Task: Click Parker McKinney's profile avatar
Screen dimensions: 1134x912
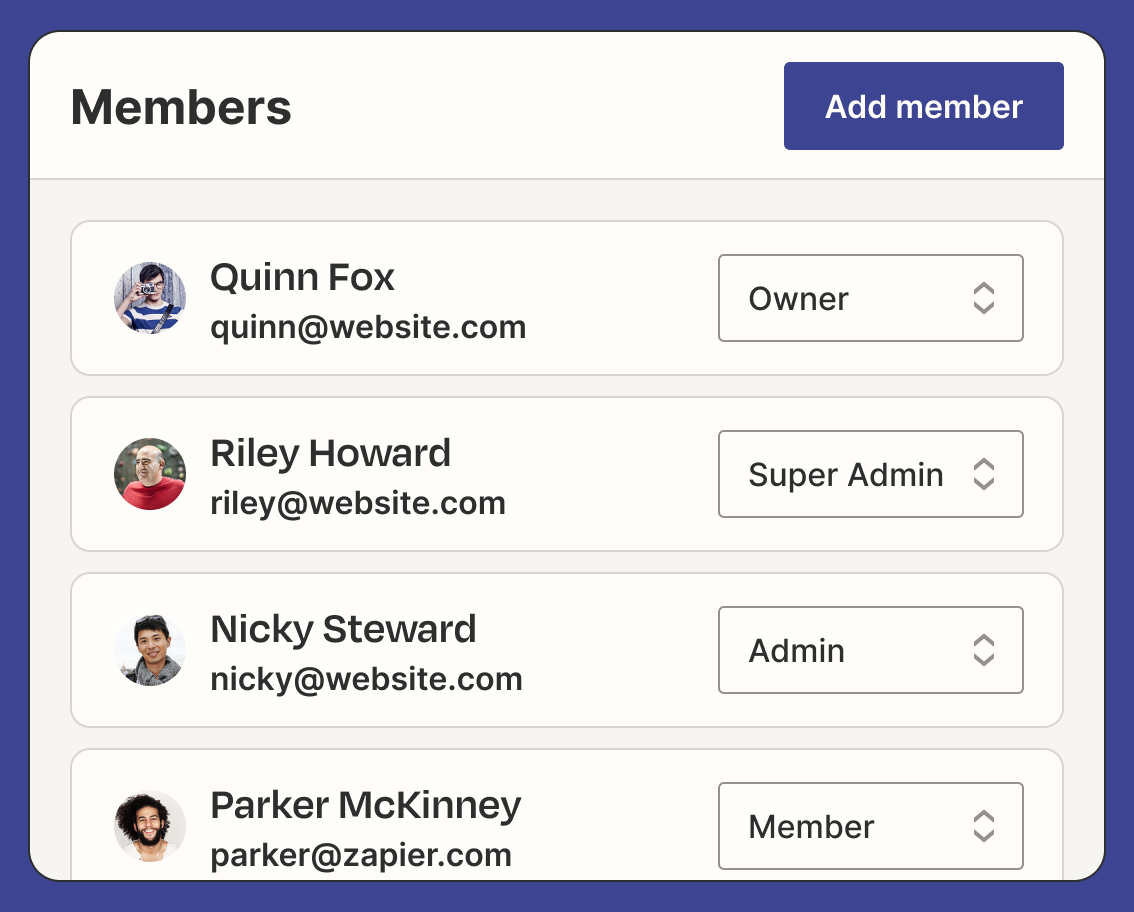Action: [150, 826]
